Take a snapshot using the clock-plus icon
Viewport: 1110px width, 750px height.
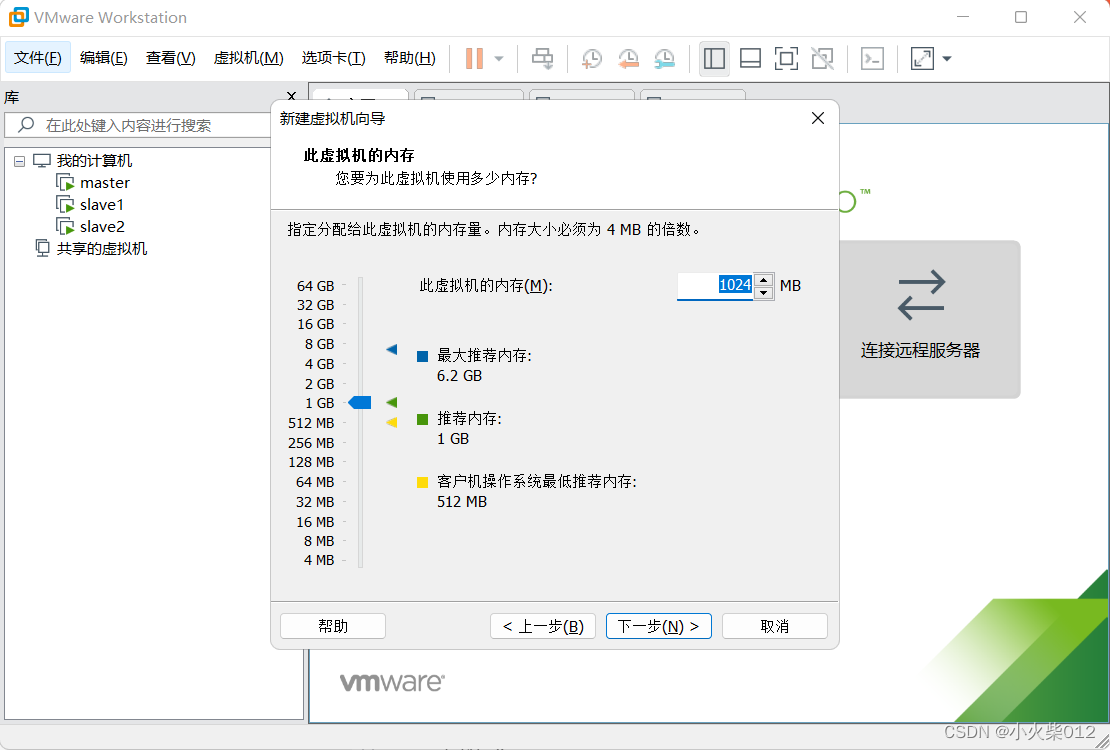pyautogui.click(x=591, y=58)
